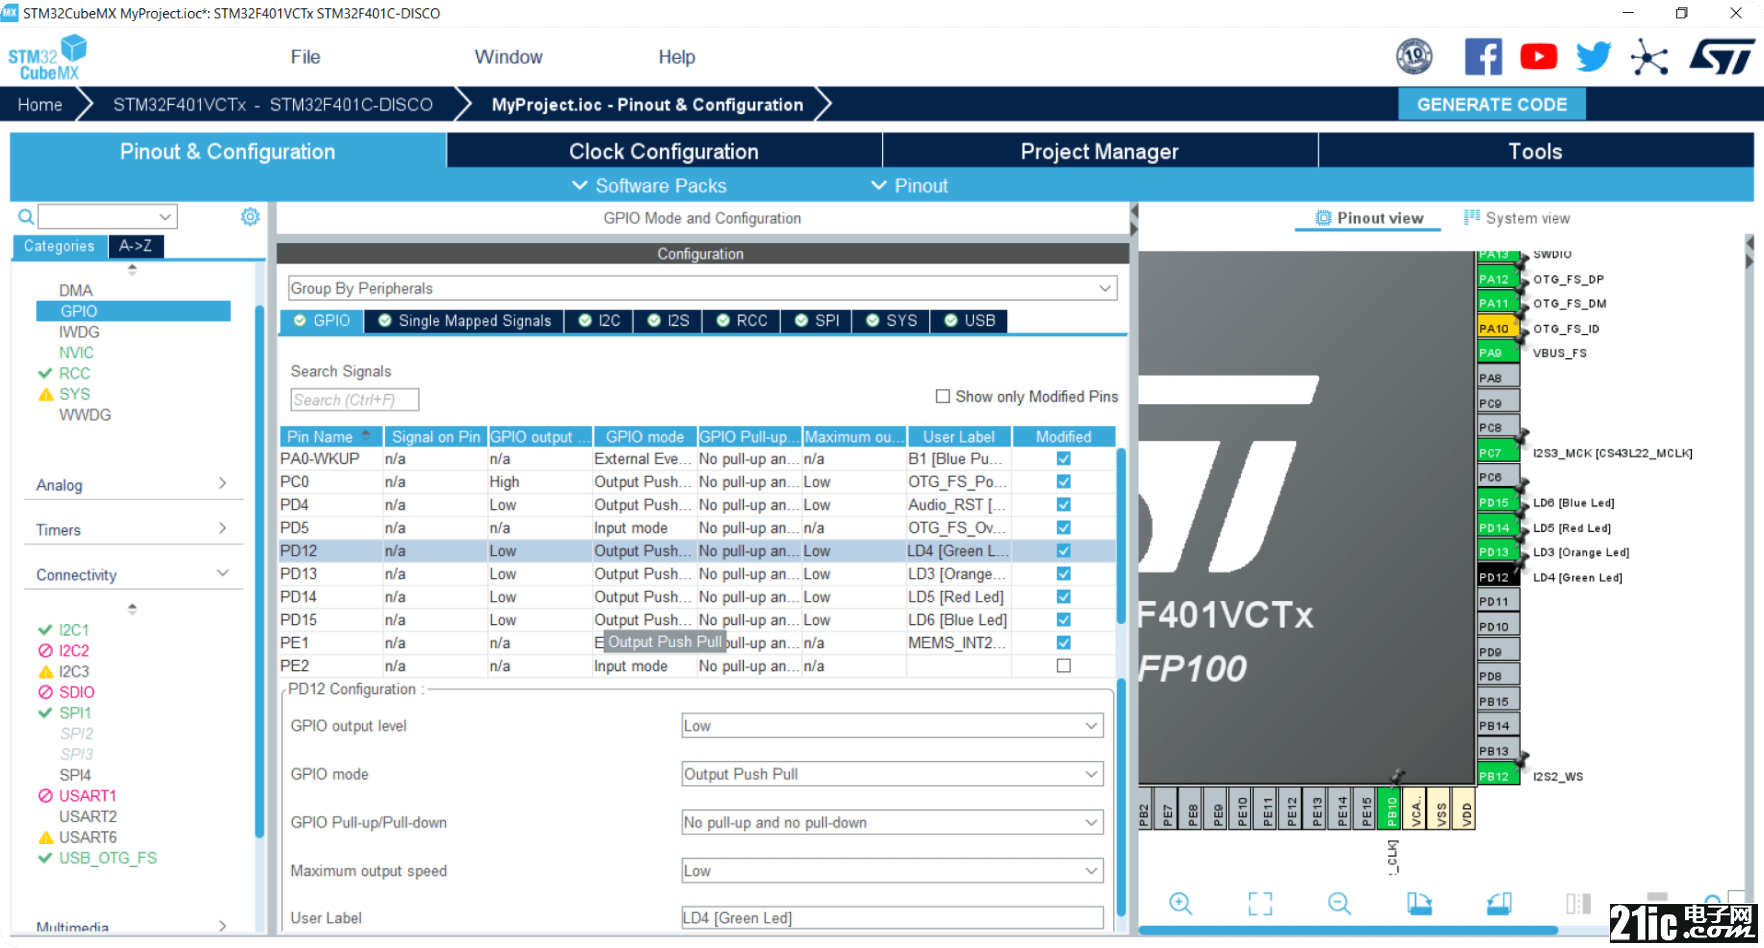The image size is (1764, 948).
Task: Check Modified checkbox for PE2
Action: click(x=1064, y=666)
